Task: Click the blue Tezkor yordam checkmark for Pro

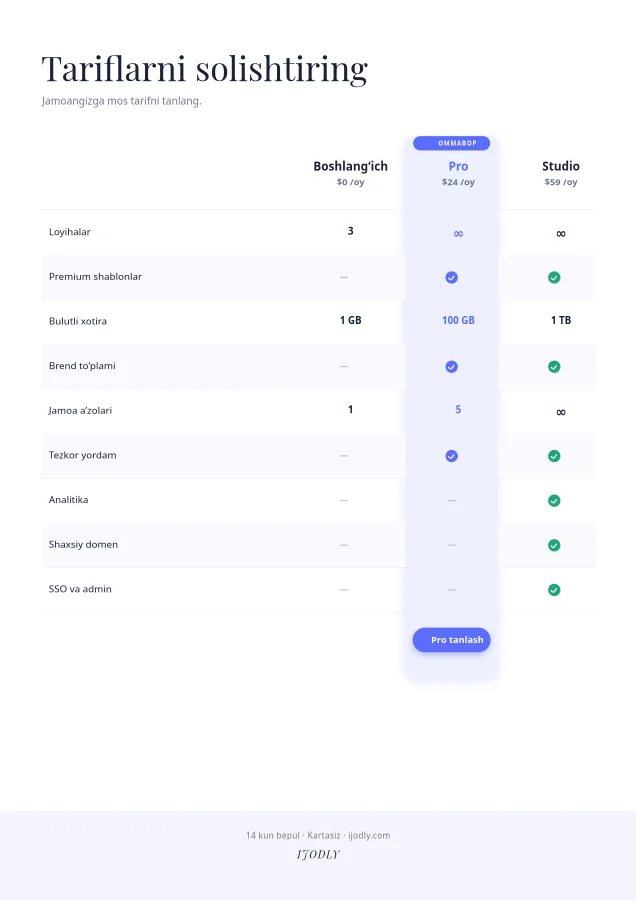Action: 452,456
